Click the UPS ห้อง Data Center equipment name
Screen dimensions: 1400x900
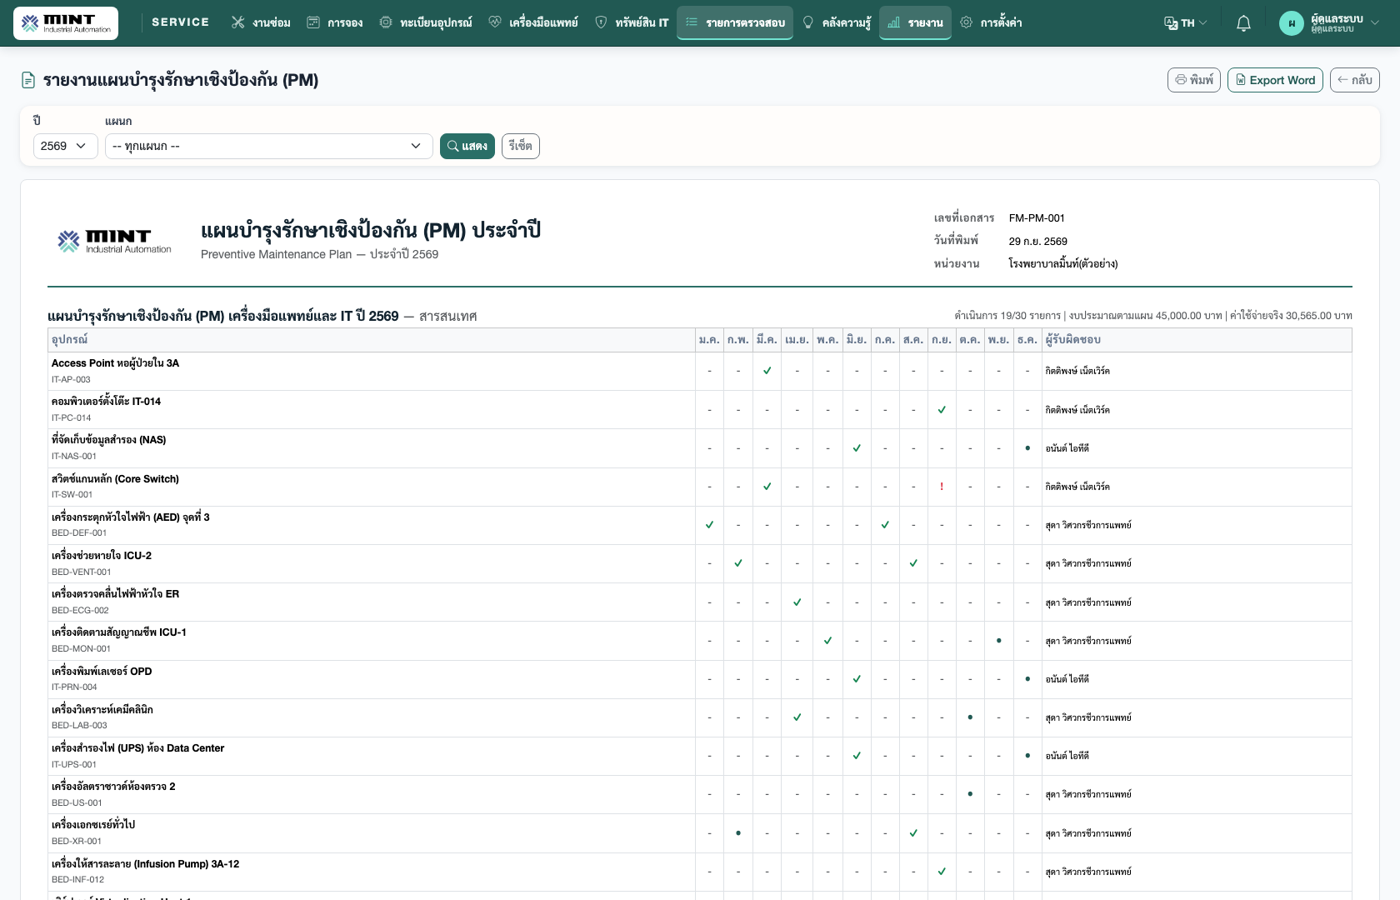138,748
